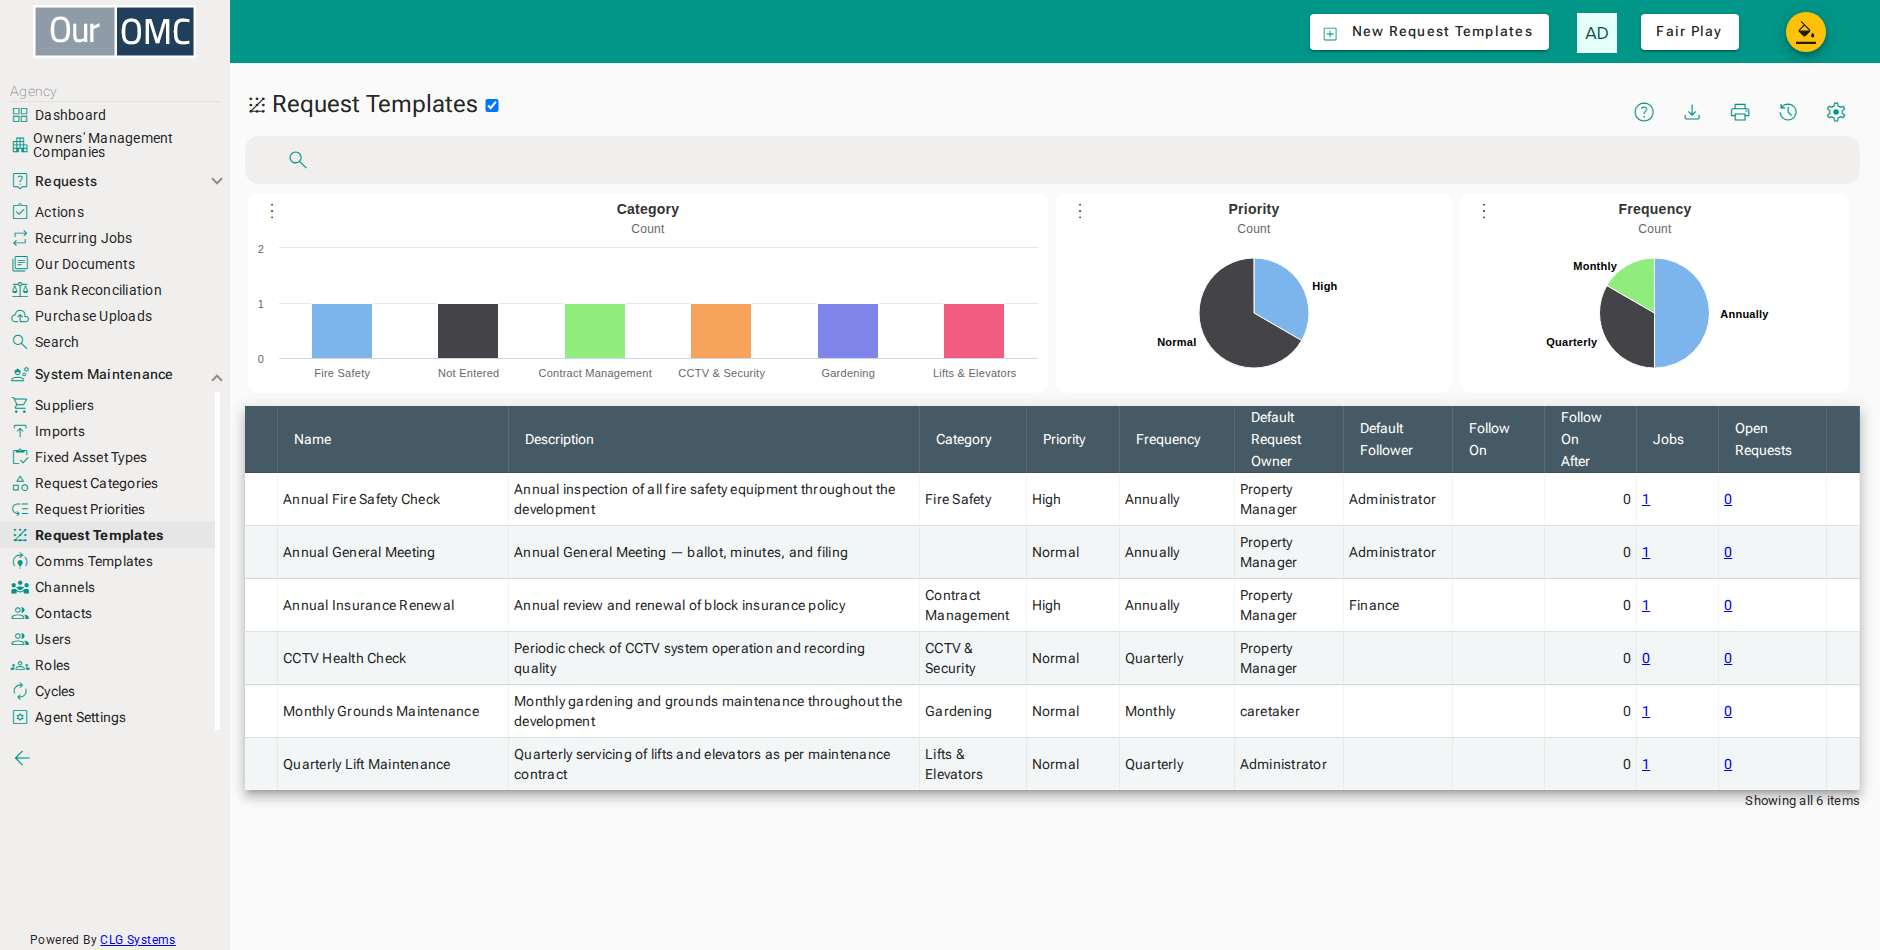Click the Request Priorities icon
This screenshot has height=950, width=1880.
coord(20,509)
